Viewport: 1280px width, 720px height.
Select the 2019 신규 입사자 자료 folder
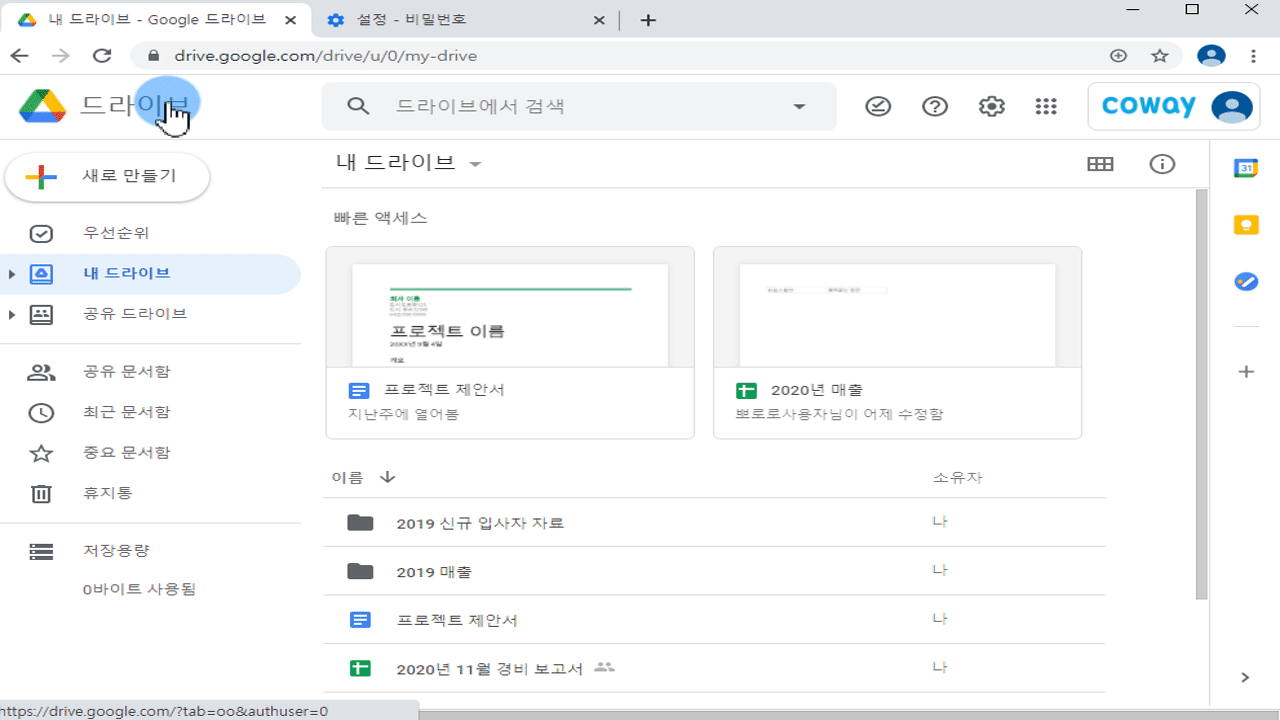(714, 522)
